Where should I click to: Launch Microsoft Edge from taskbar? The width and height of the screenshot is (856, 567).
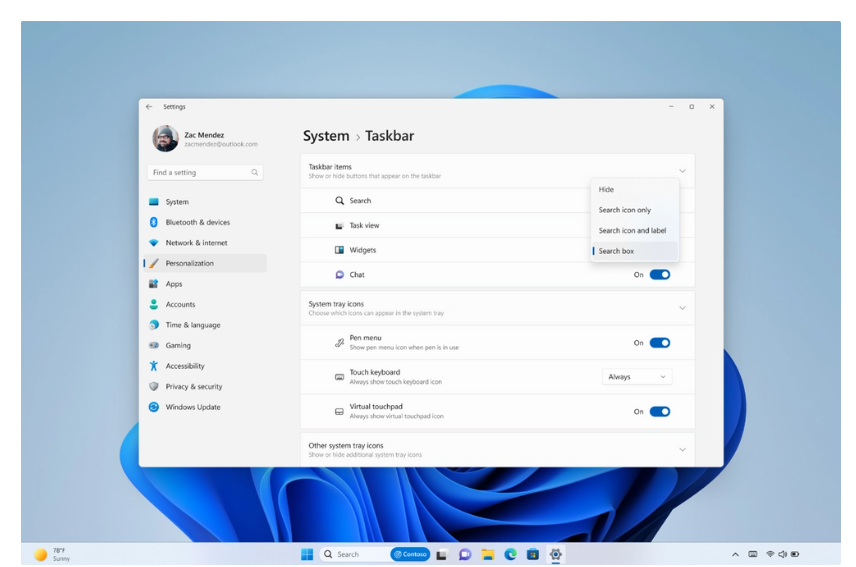510,554
